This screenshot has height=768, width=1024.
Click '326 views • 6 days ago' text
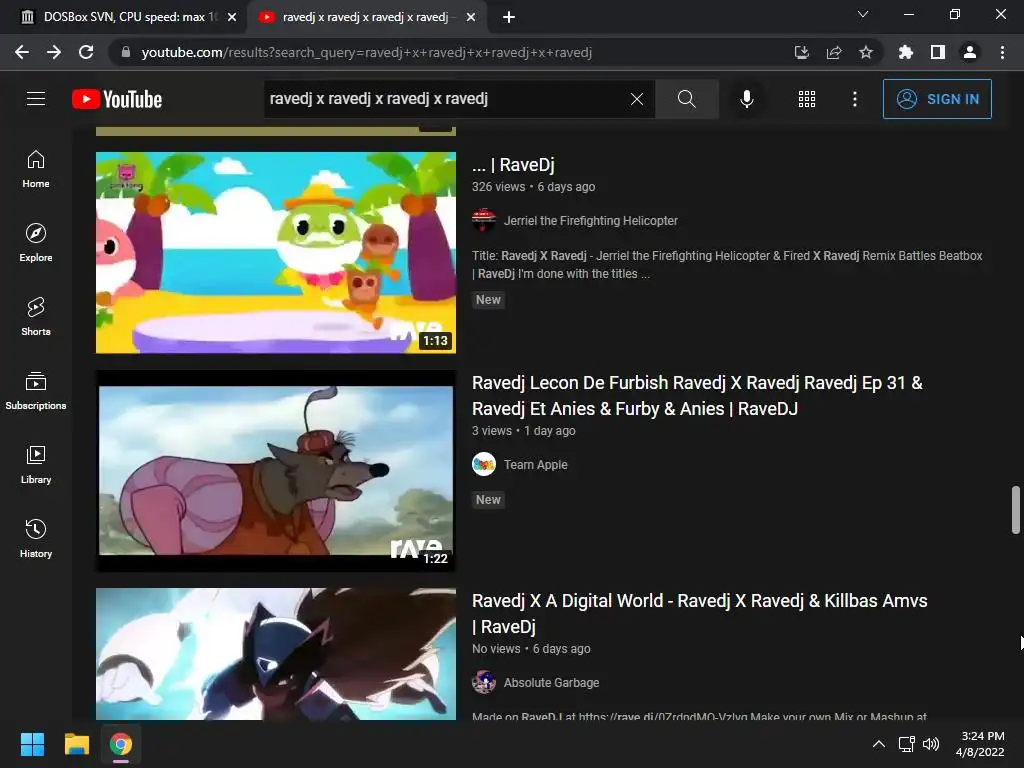click(x=534, y=187)
